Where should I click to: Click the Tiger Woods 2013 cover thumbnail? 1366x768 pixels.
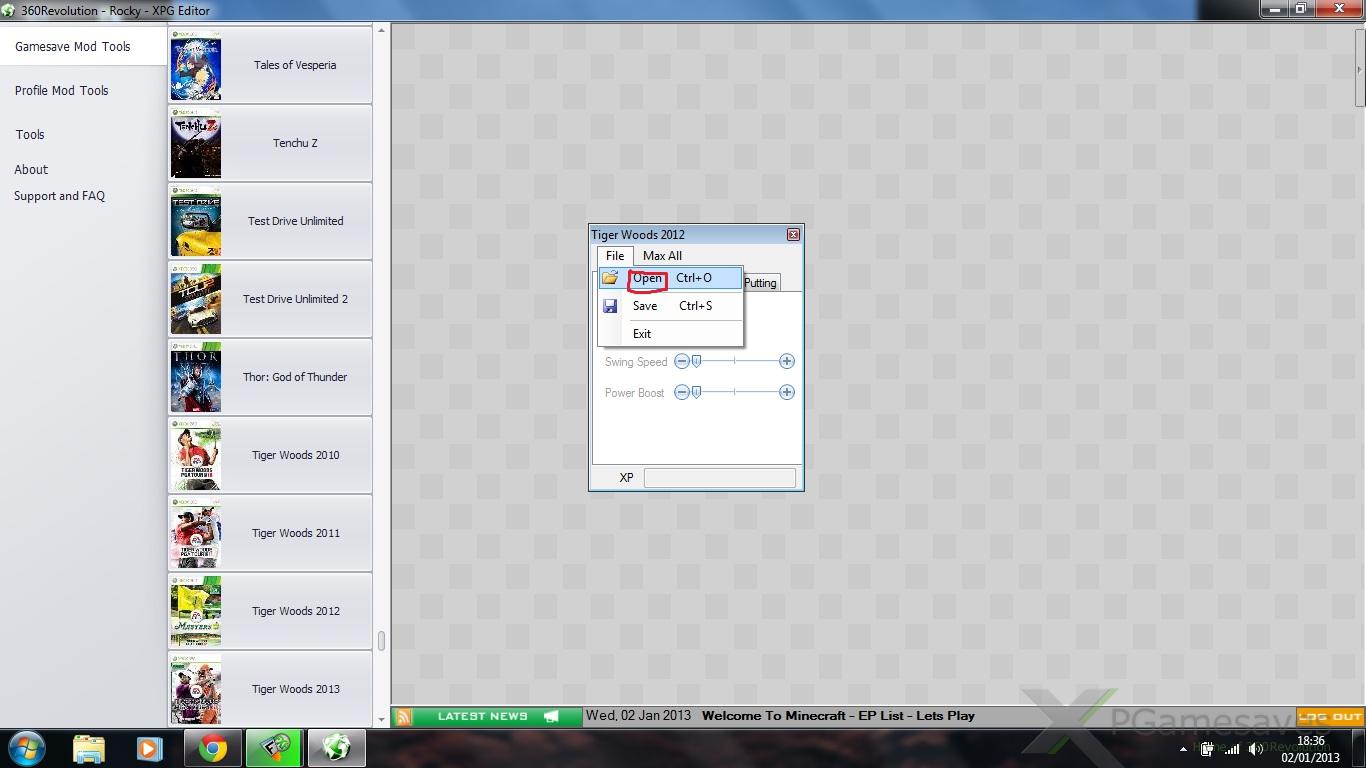click(x=196, y=690)
